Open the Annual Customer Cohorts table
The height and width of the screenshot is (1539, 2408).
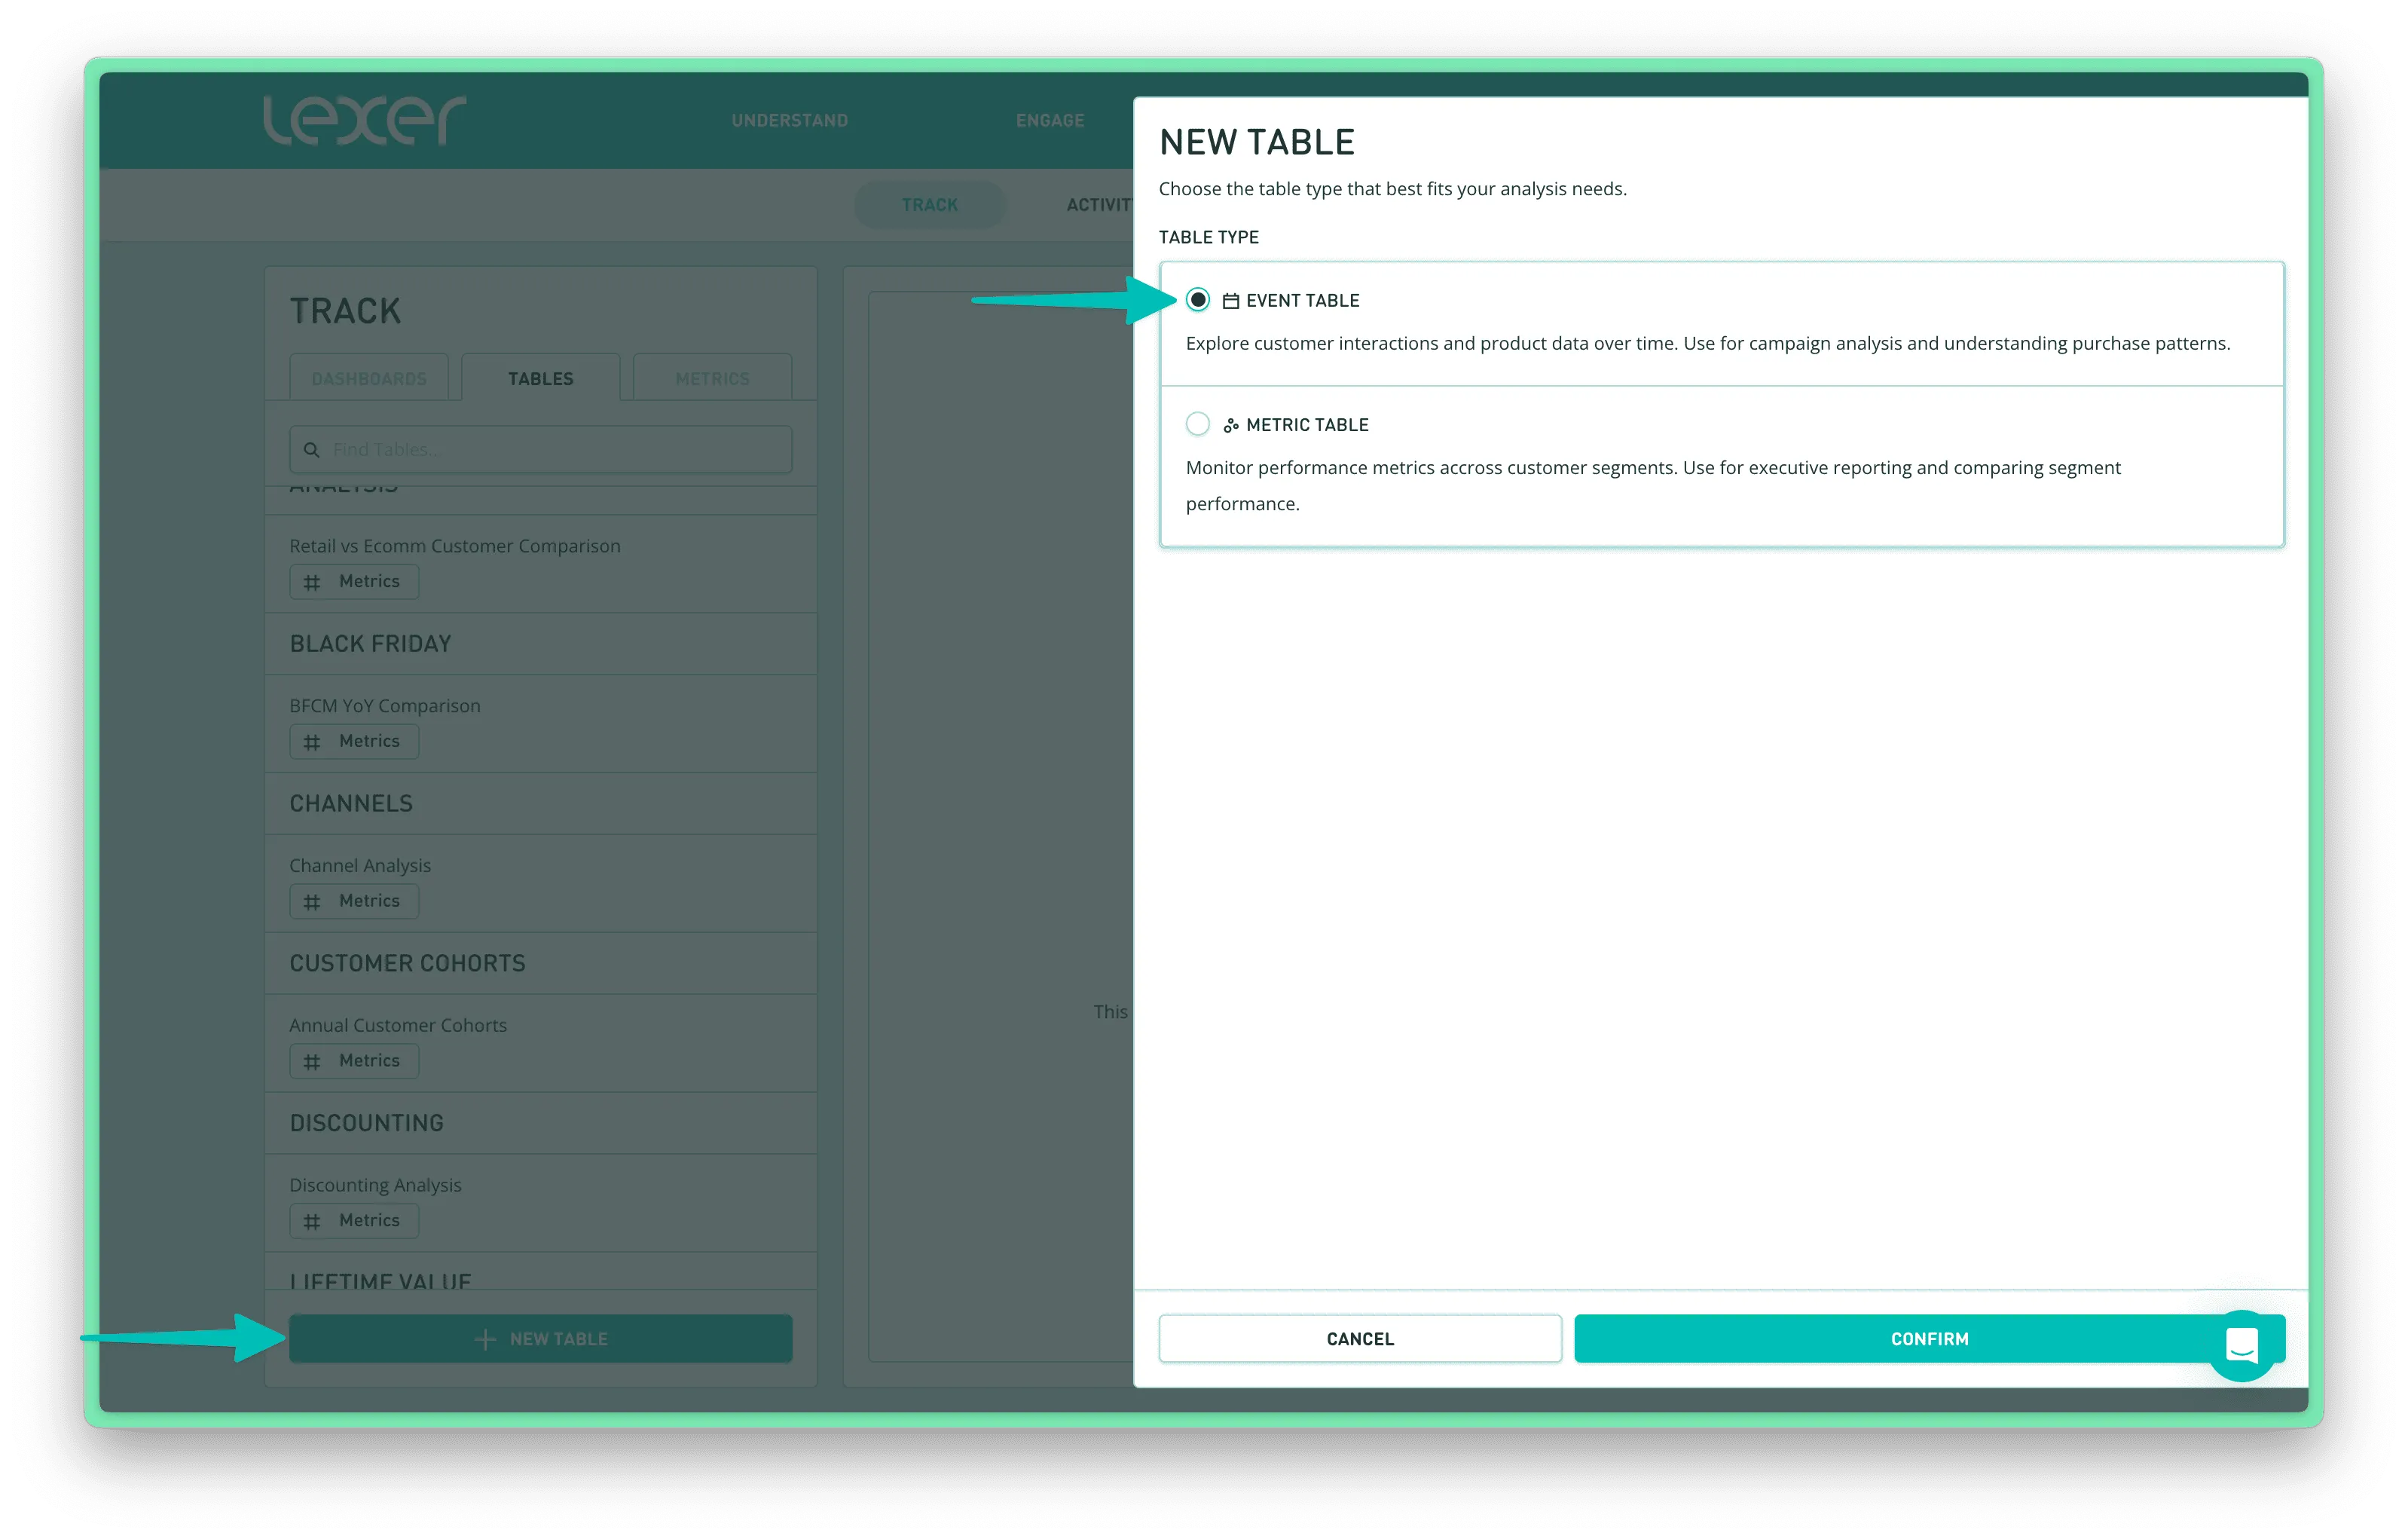(x=398, y=1025)
